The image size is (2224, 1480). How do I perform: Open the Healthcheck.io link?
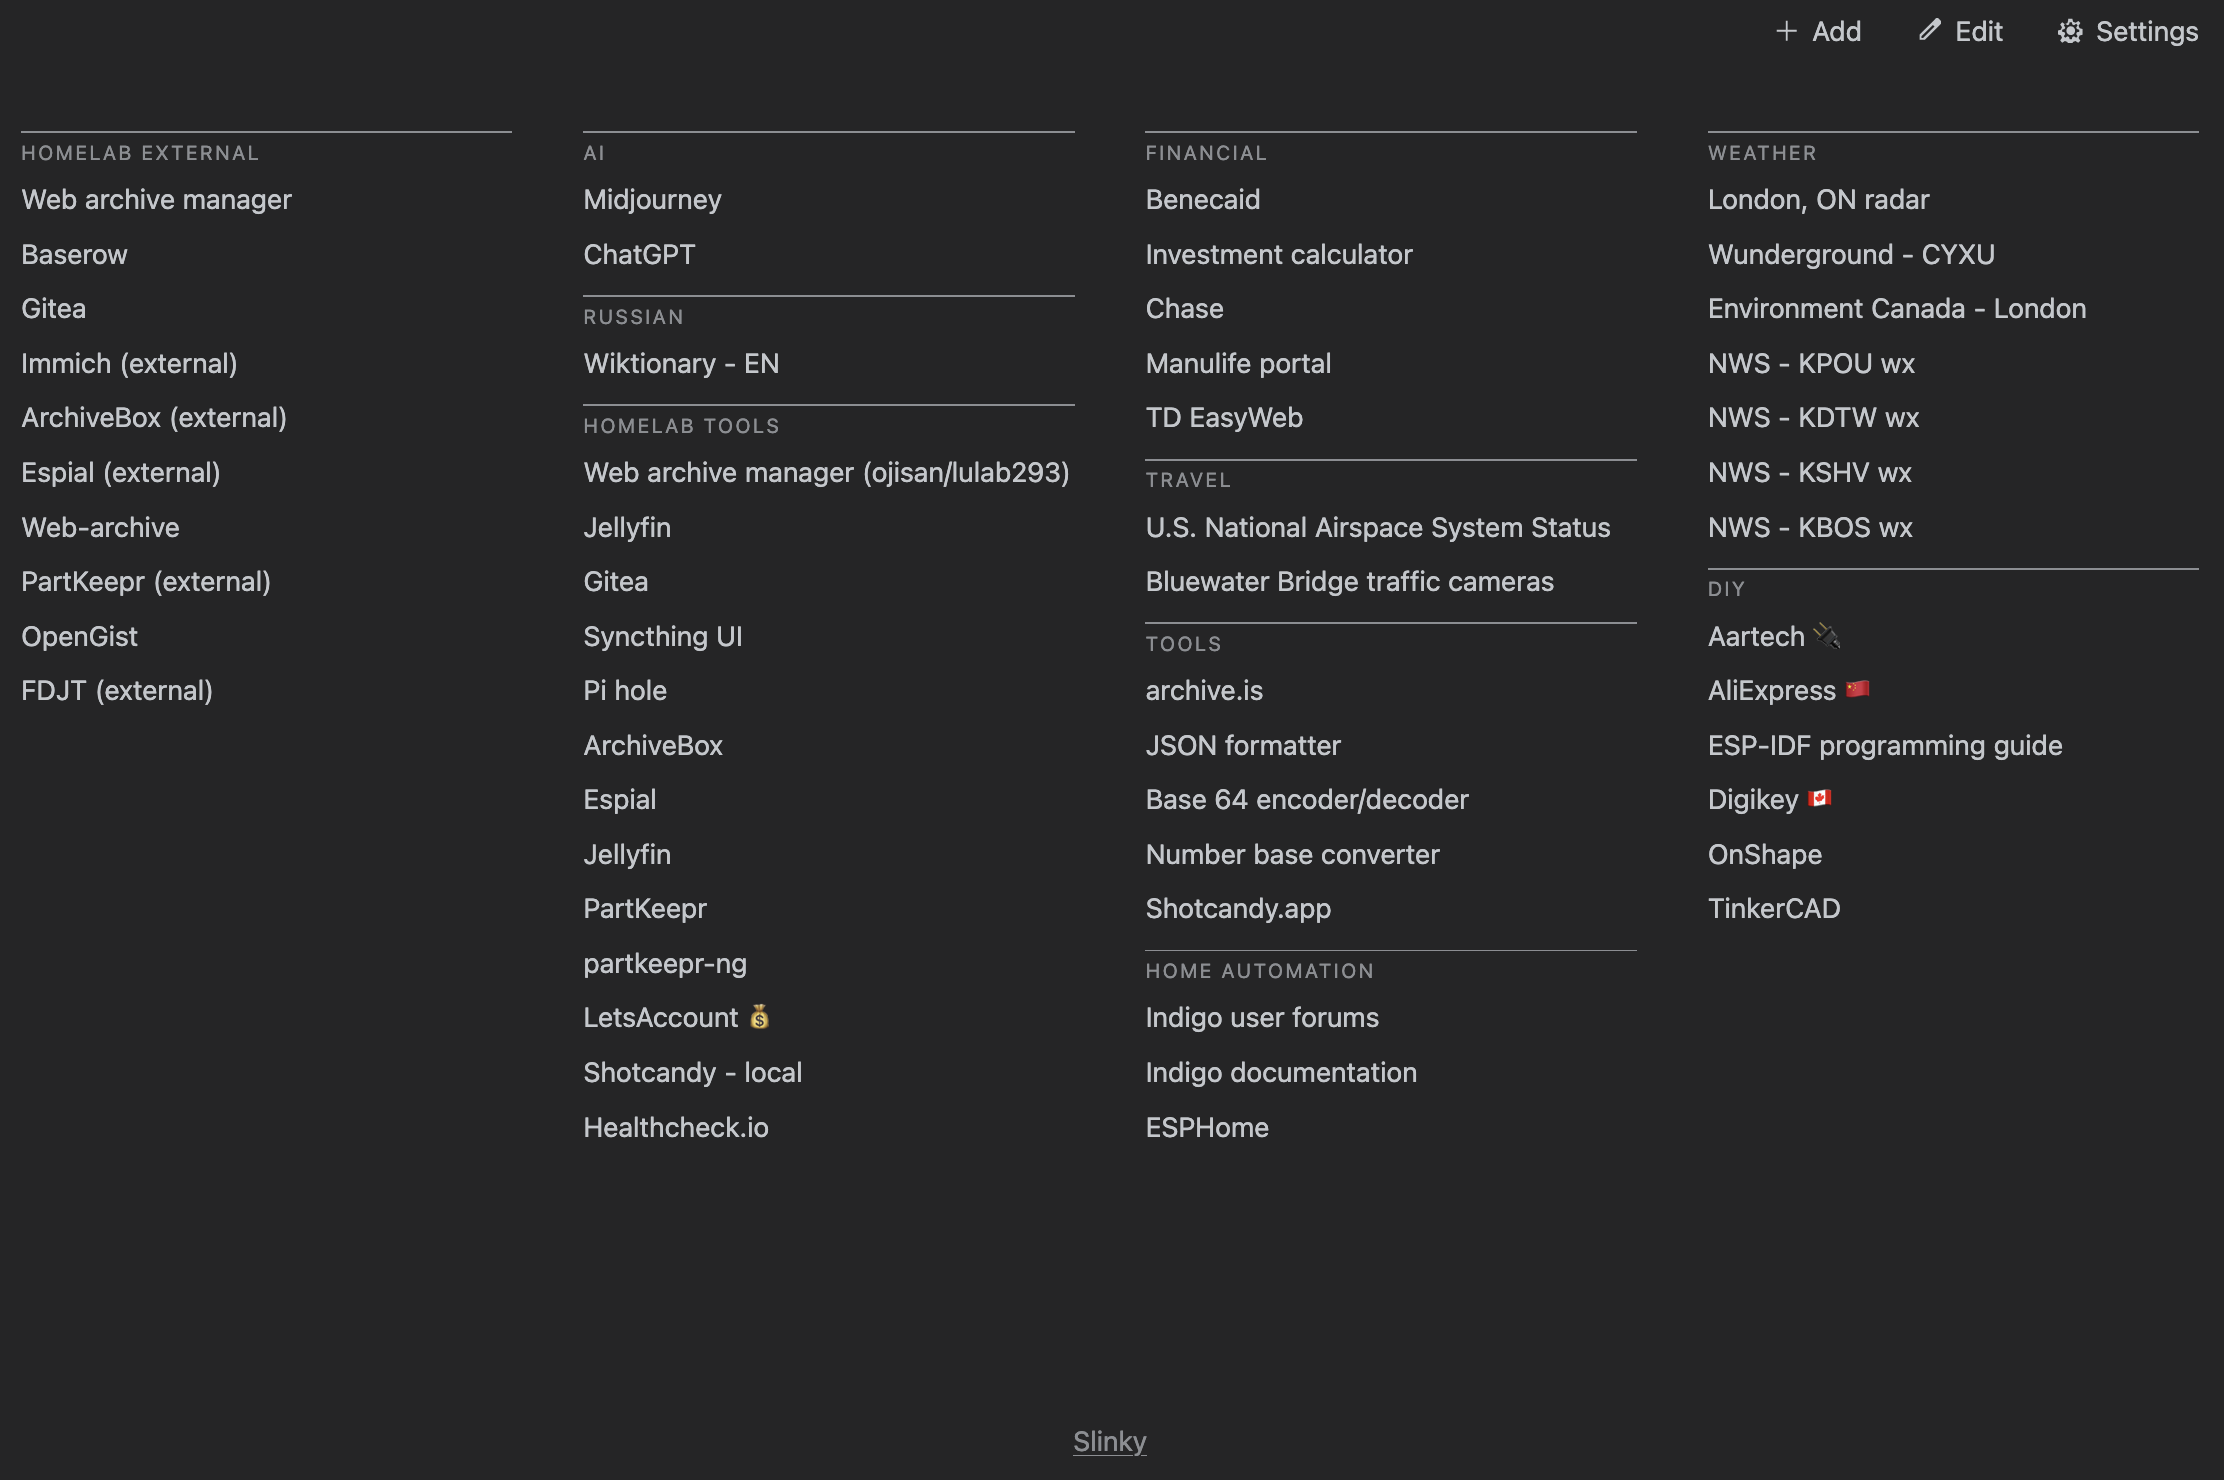click(676, 1127)
